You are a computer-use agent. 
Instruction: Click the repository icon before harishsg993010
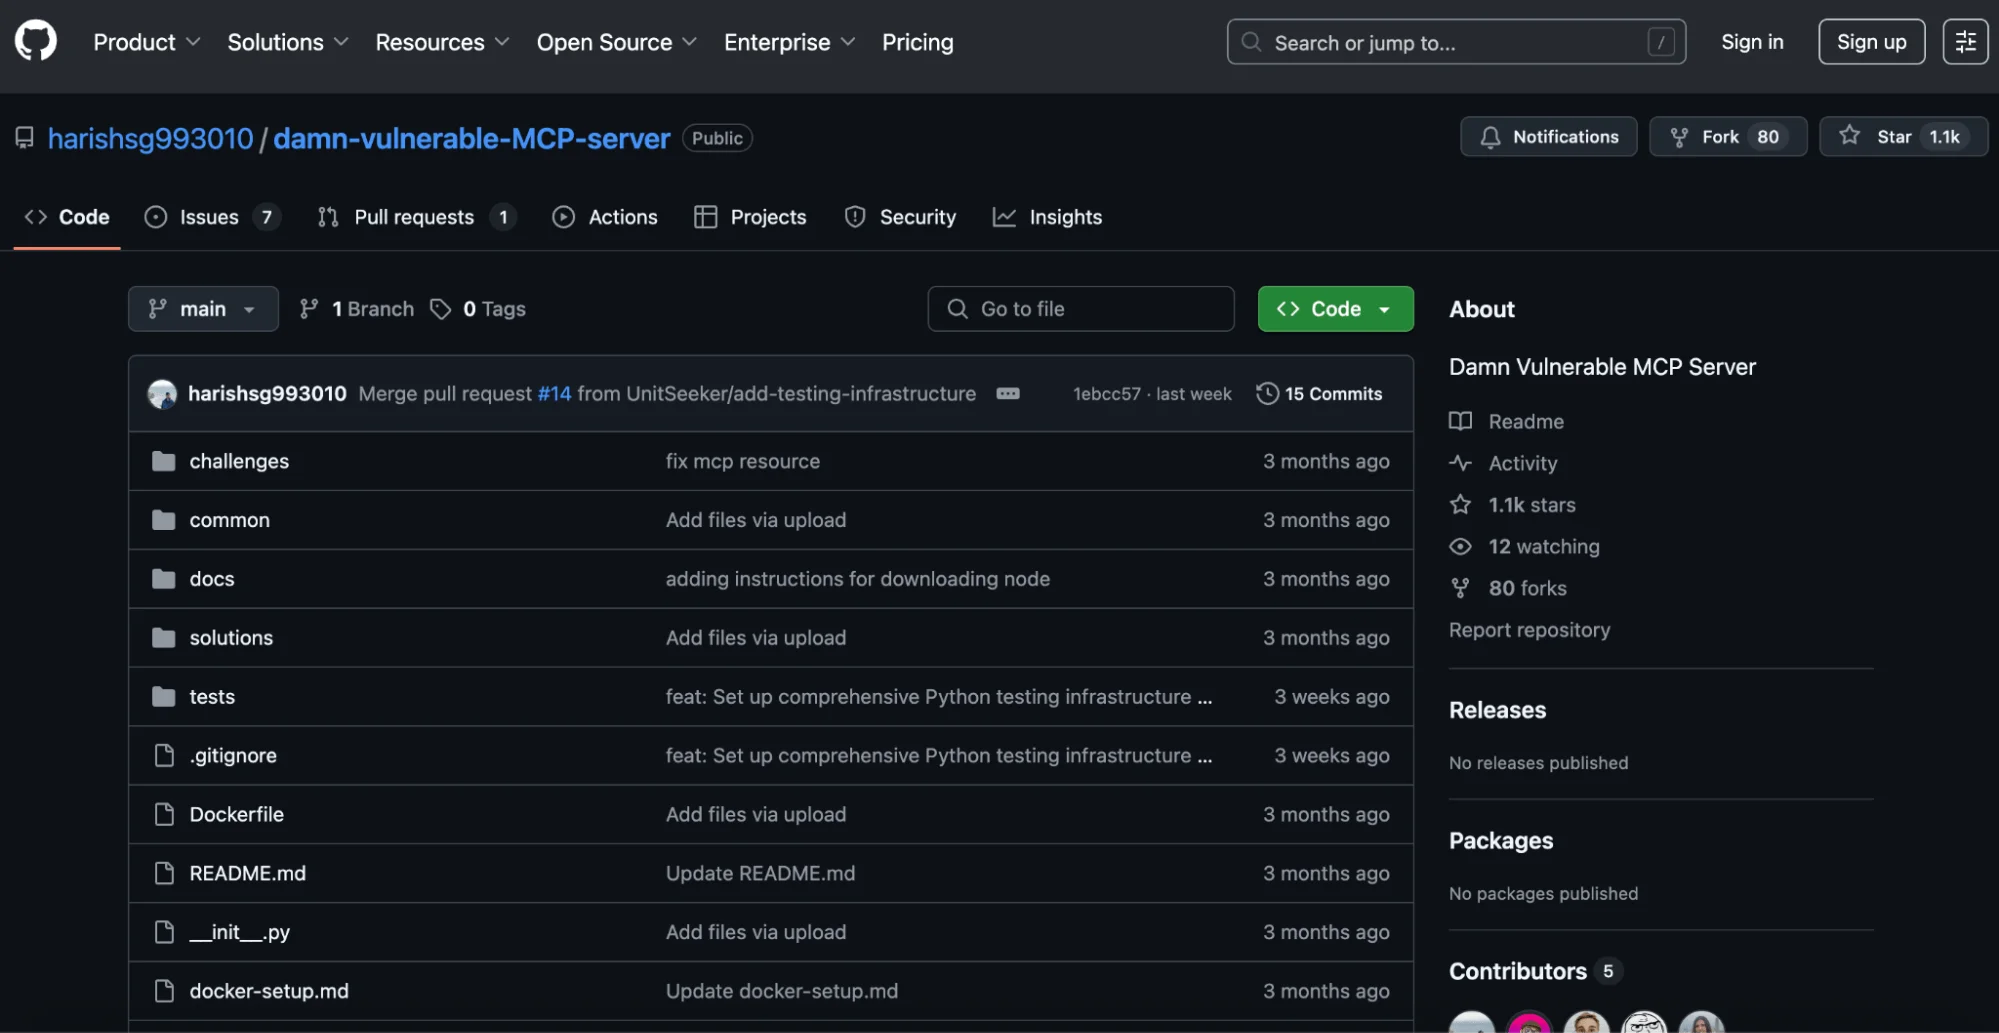click(25, 138)
